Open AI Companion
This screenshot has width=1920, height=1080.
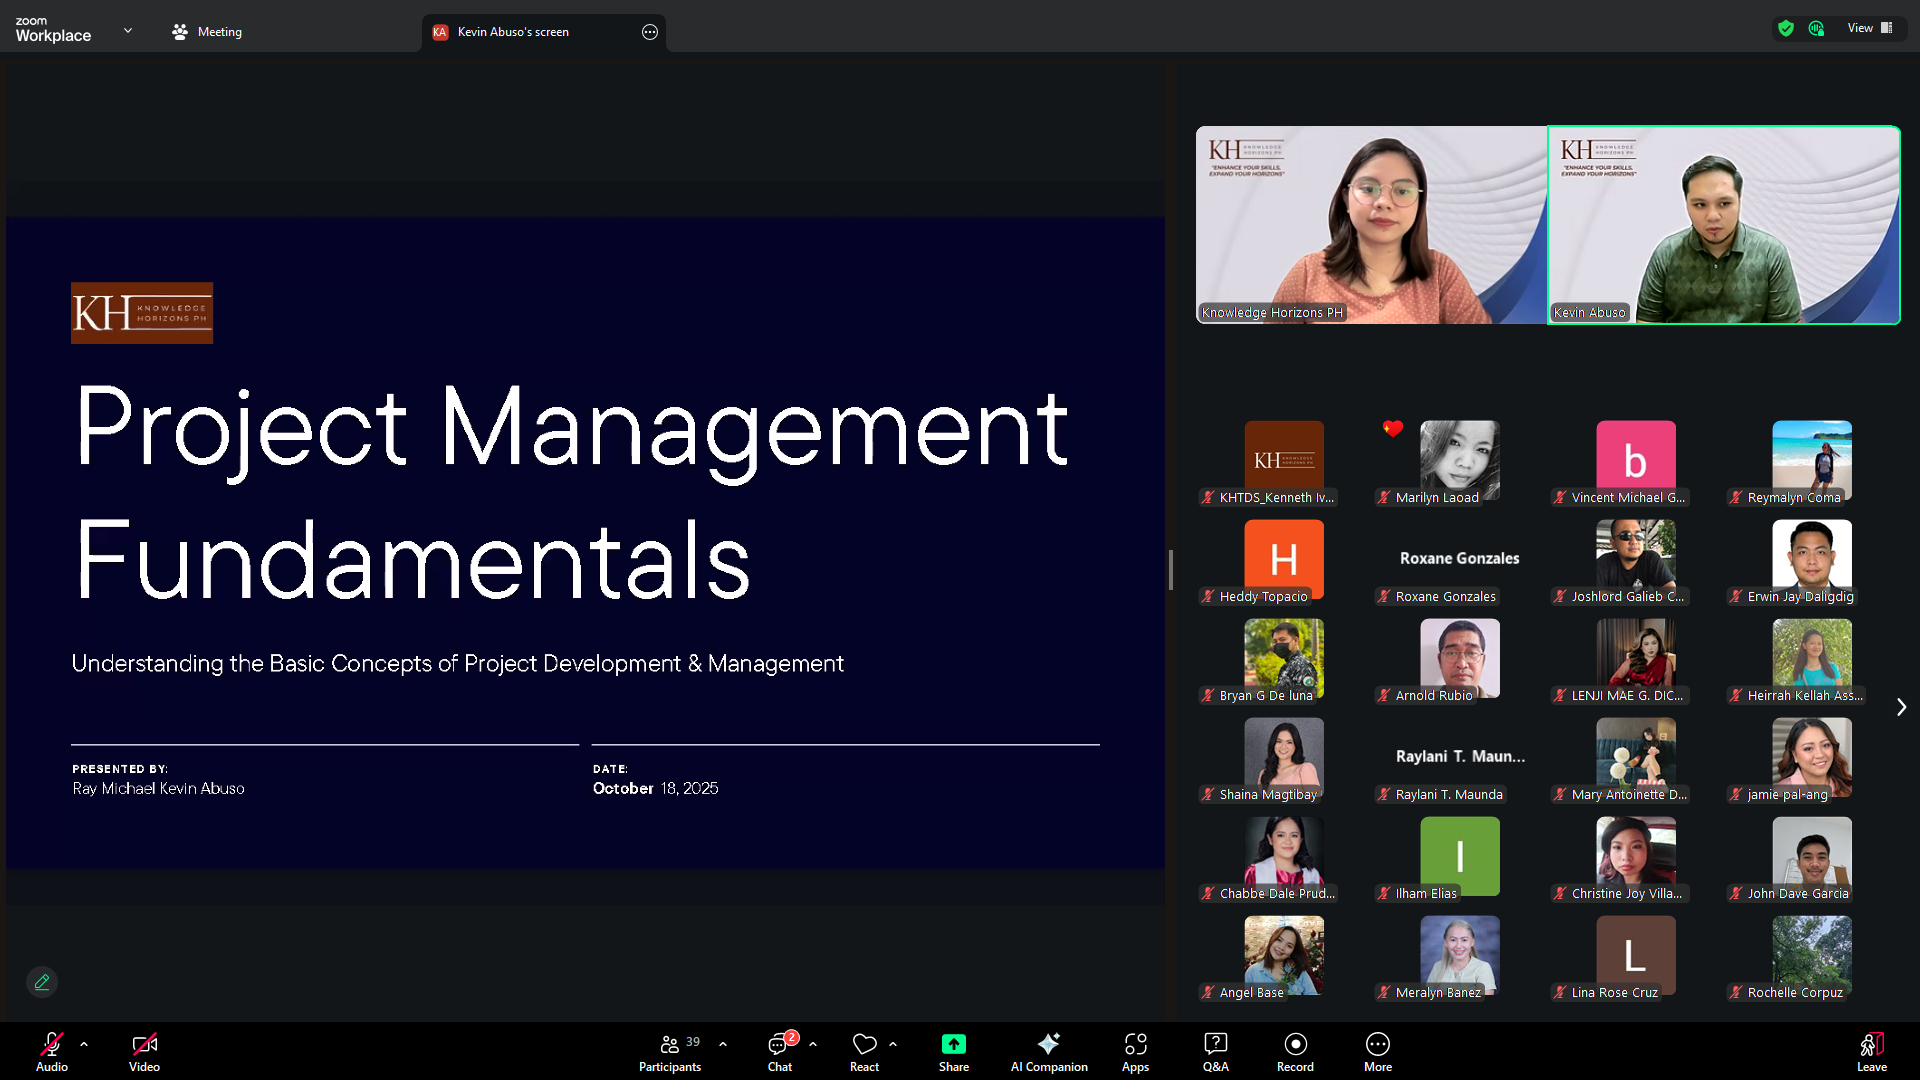tap(1048, 1052)
